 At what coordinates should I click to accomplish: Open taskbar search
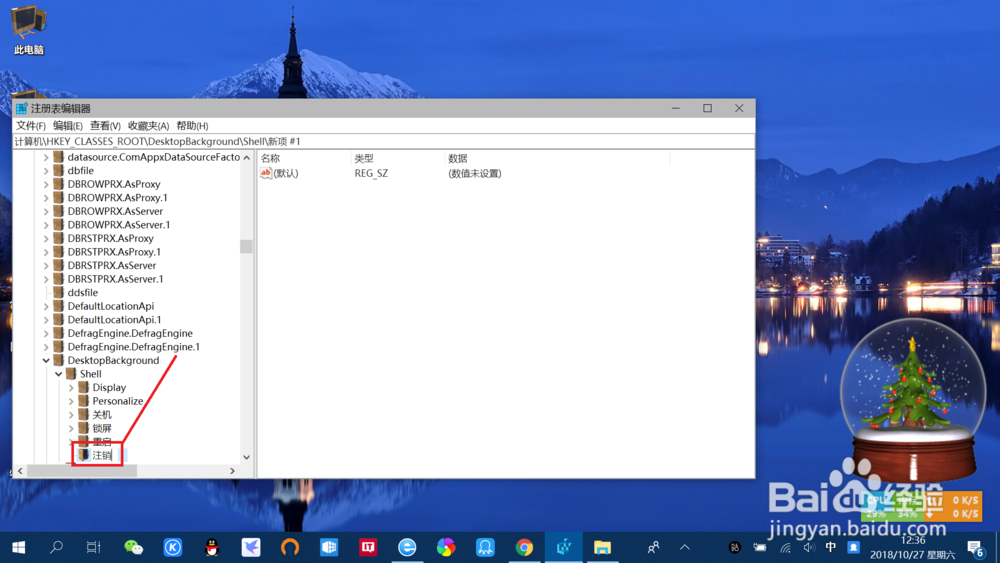(56, 547)
